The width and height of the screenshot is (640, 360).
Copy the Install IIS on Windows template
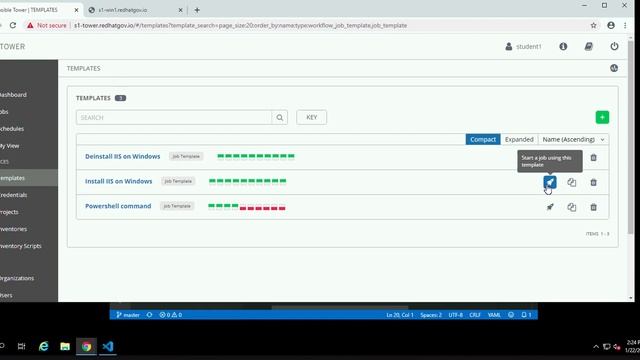(x=571, y=182)
